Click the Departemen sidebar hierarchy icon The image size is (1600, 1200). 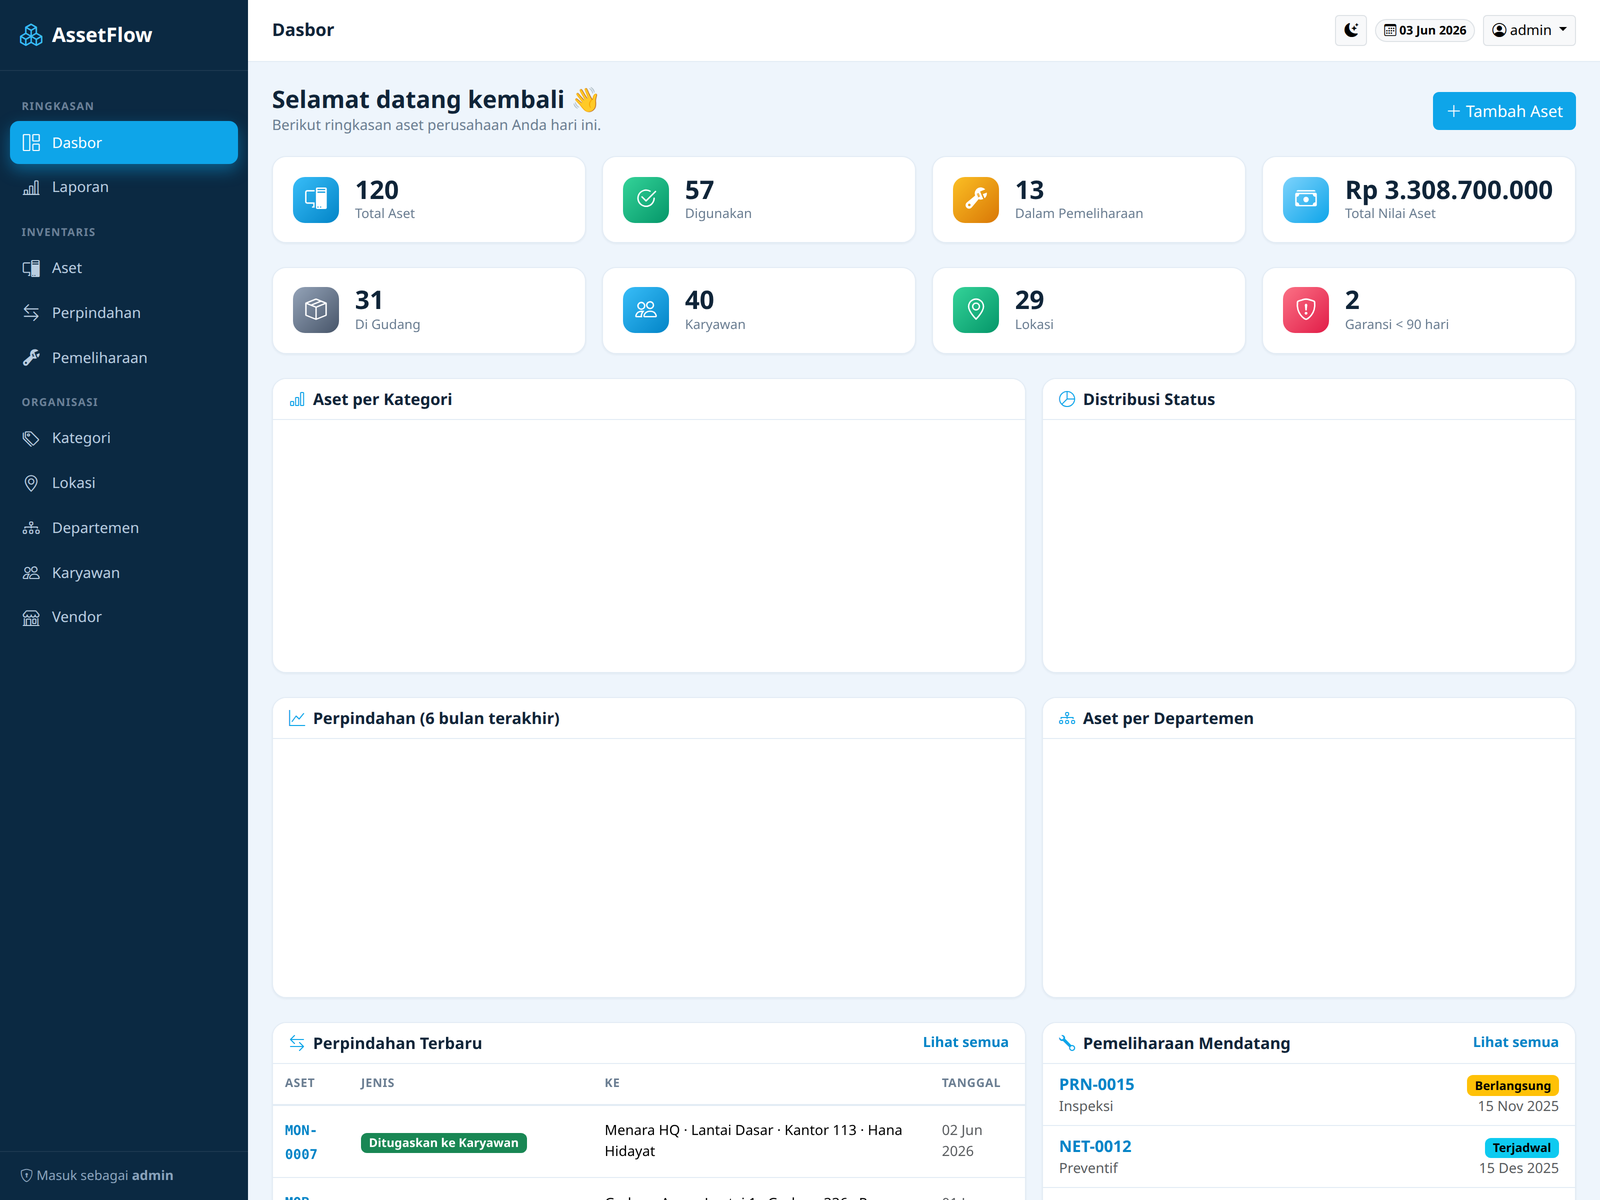coord(31,528)
